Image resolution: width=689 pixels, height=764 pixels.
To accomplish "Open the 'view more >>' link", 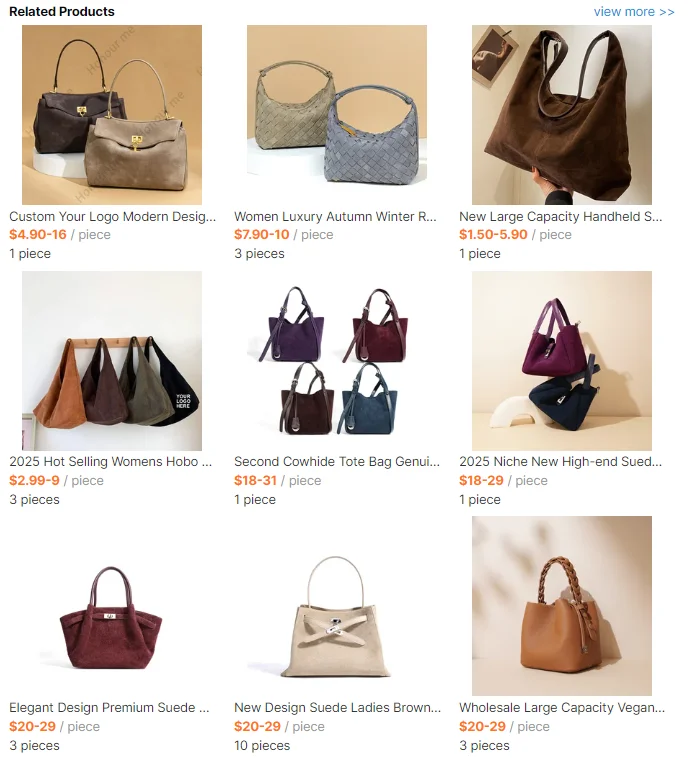I will pyautogui.click(x=633, y=12).
